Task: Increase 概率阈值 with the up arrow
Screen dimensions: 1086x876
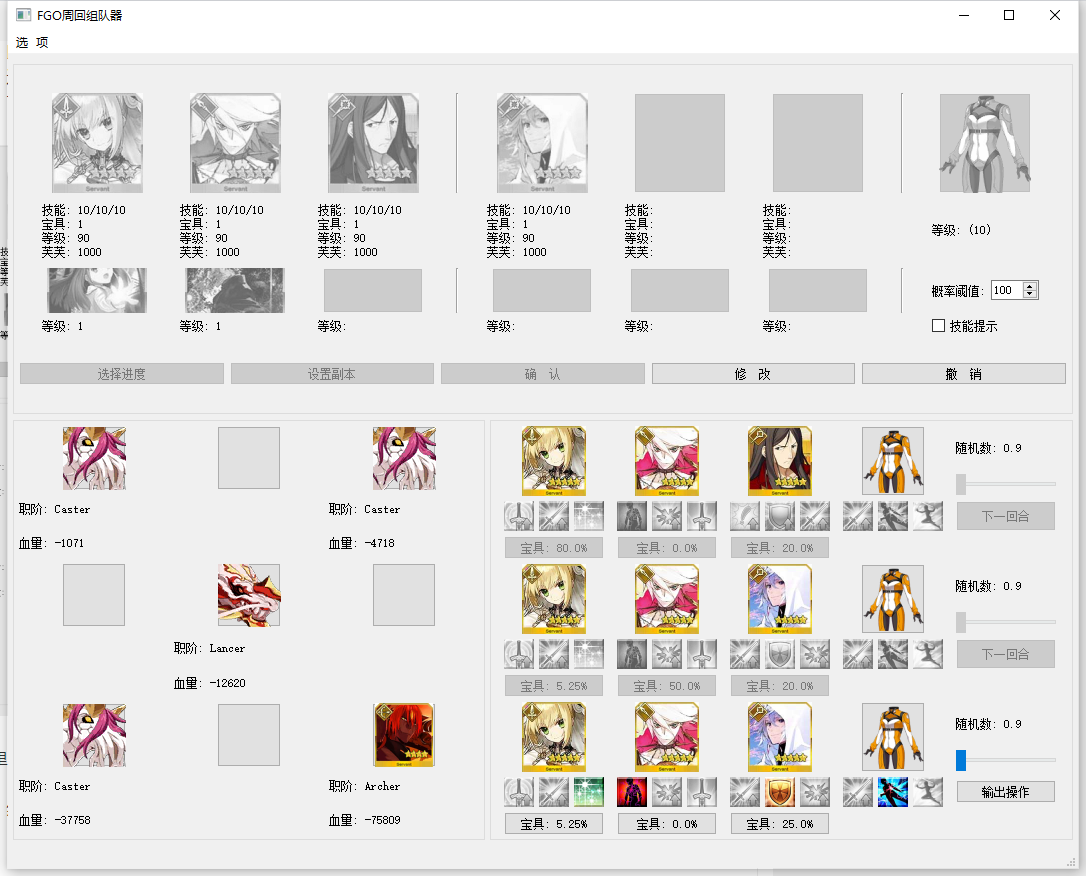Action: [1030, 286]
